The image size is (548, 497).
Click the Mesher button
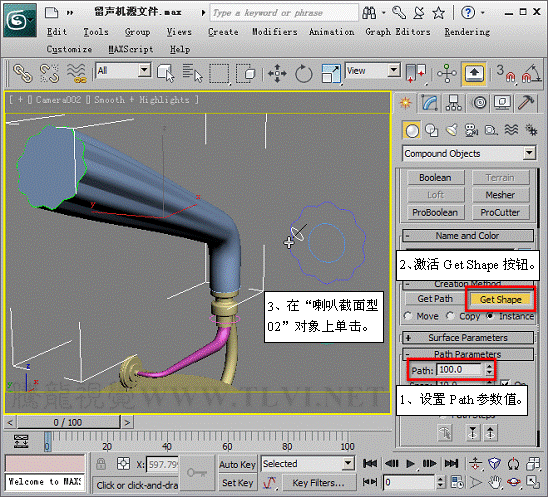click(500, 195)
